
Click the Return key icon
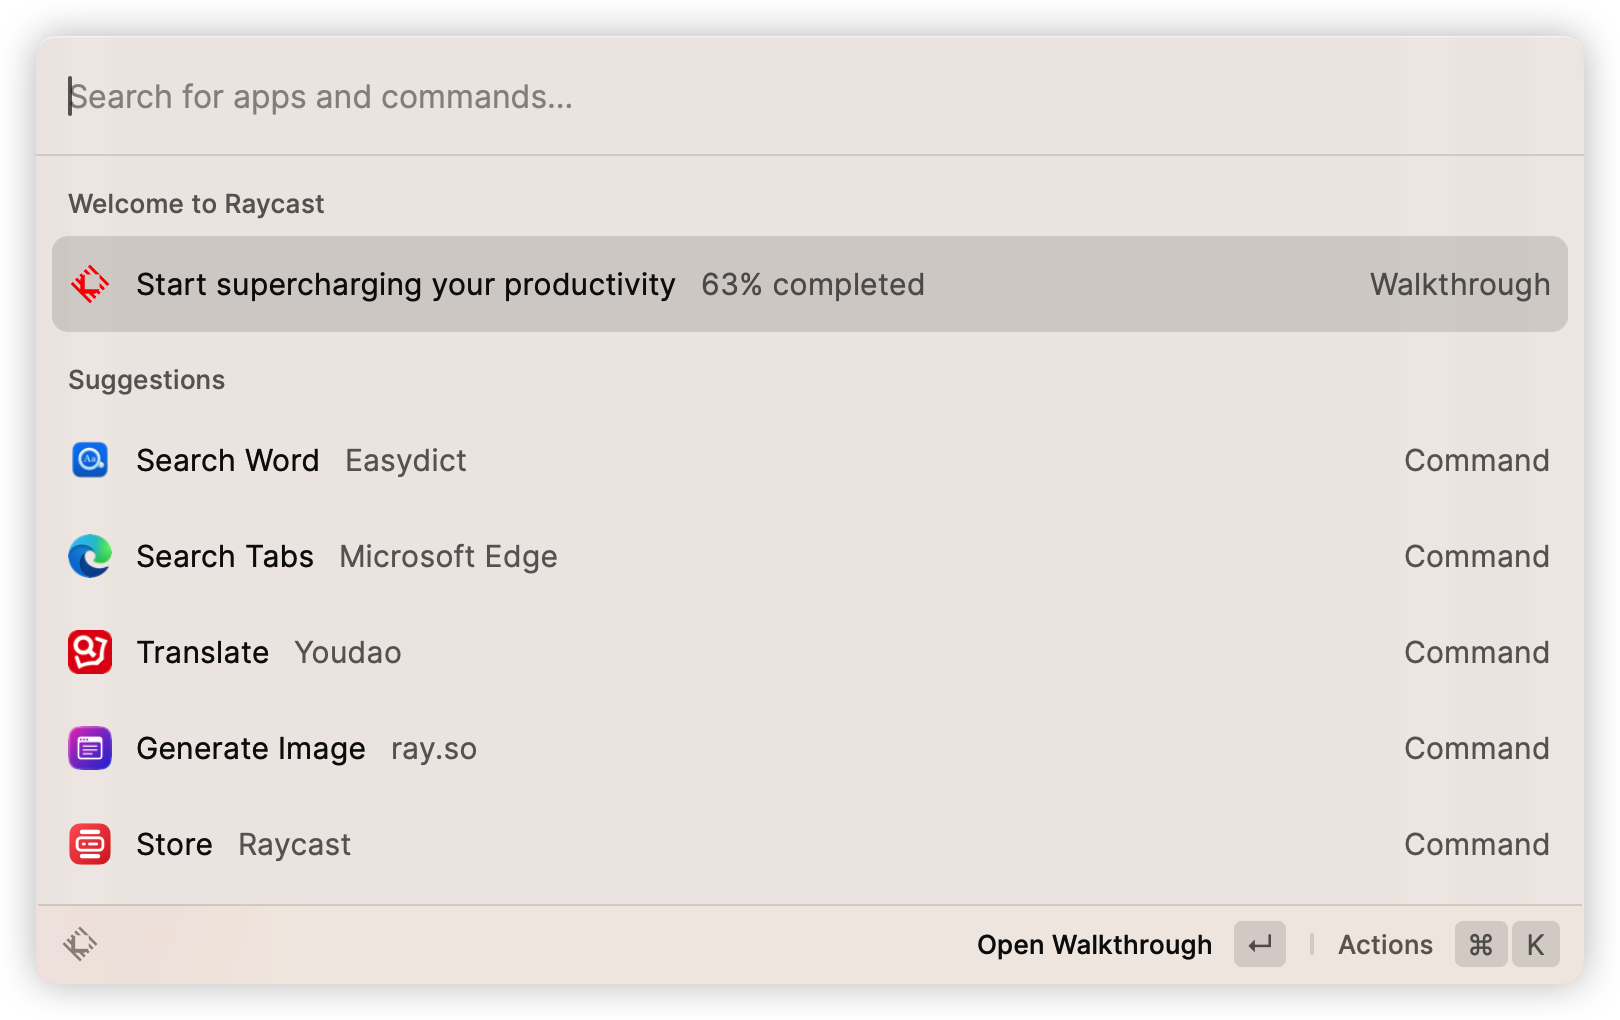pos(1260,944)
